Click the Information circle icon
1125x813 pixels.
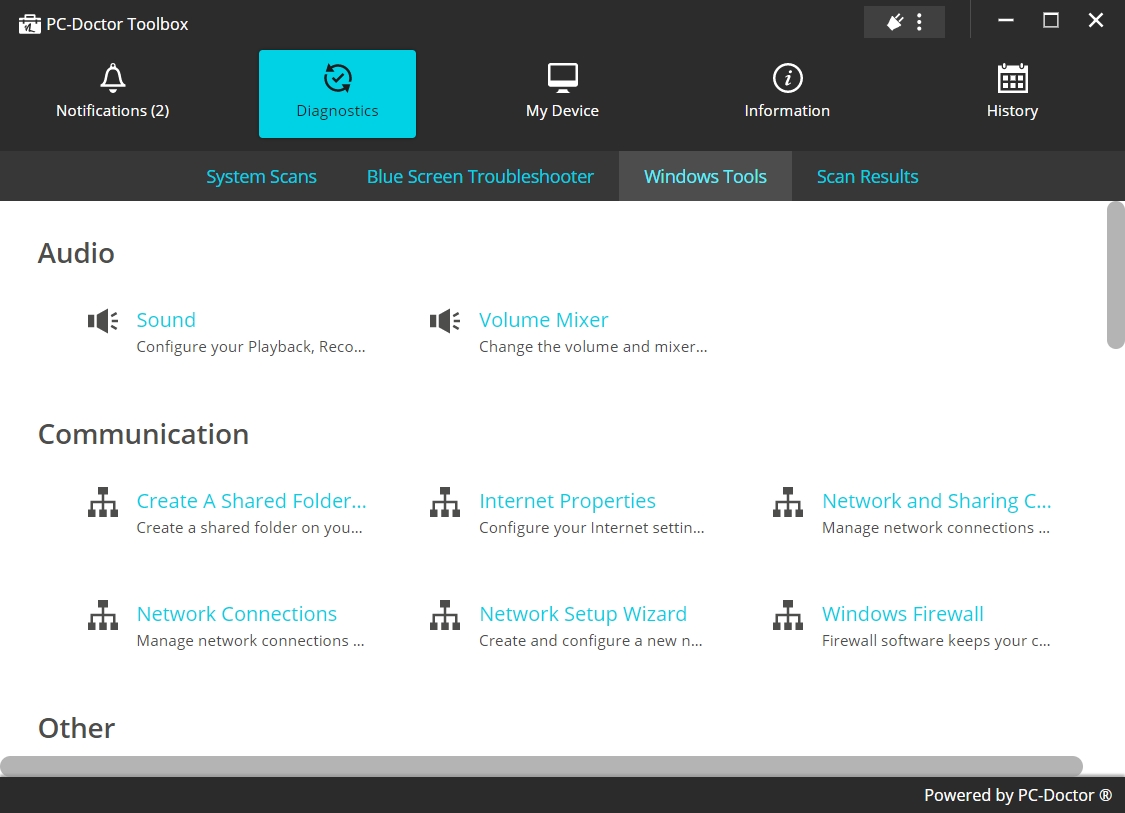pos(787,78)
